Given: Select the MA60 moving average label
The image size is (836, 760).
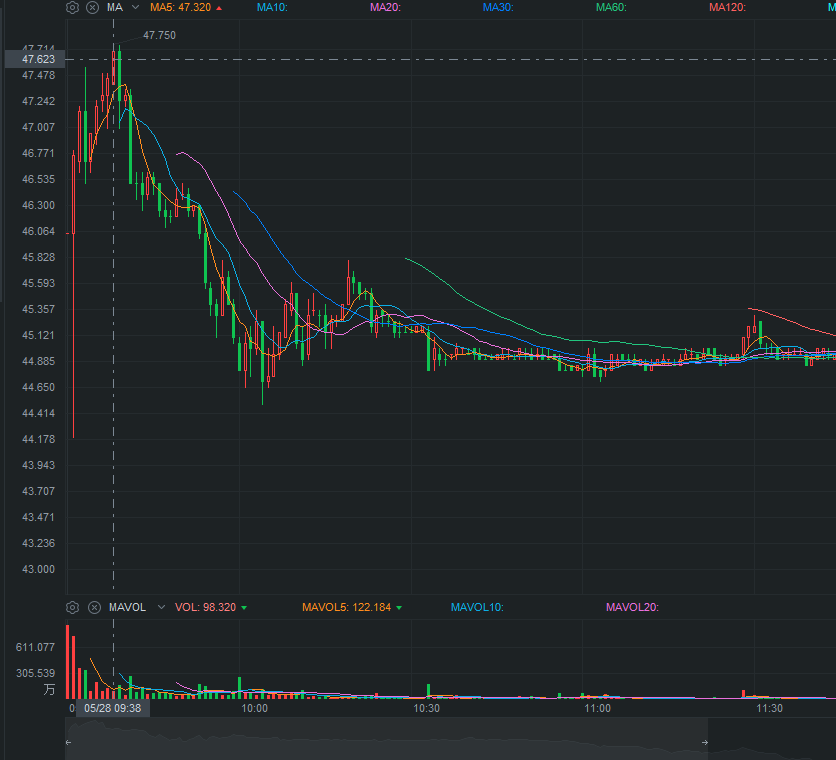Looking at the screenshot, I should point(611,7).
